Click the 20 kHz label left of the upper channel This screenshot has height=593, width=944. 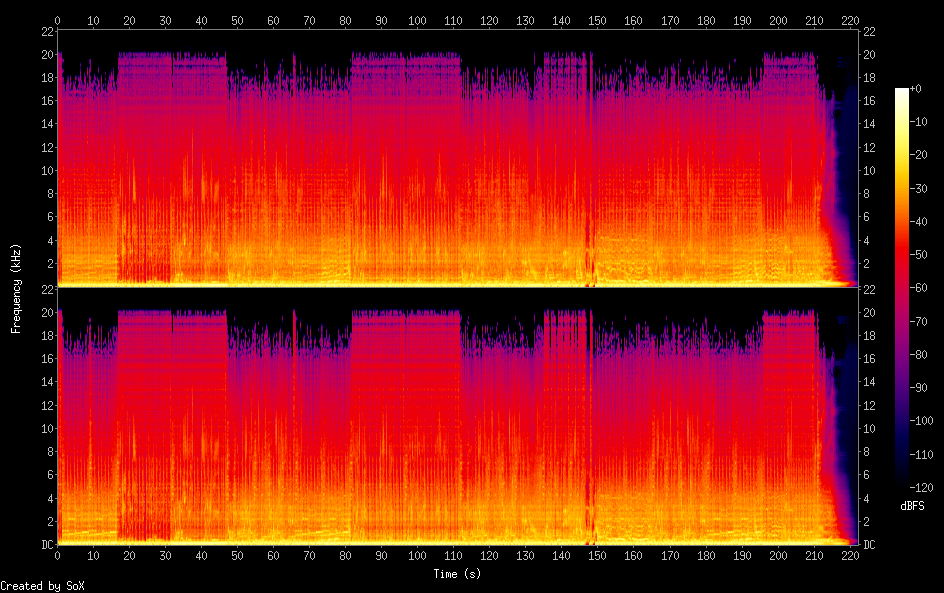pos(45,54)
